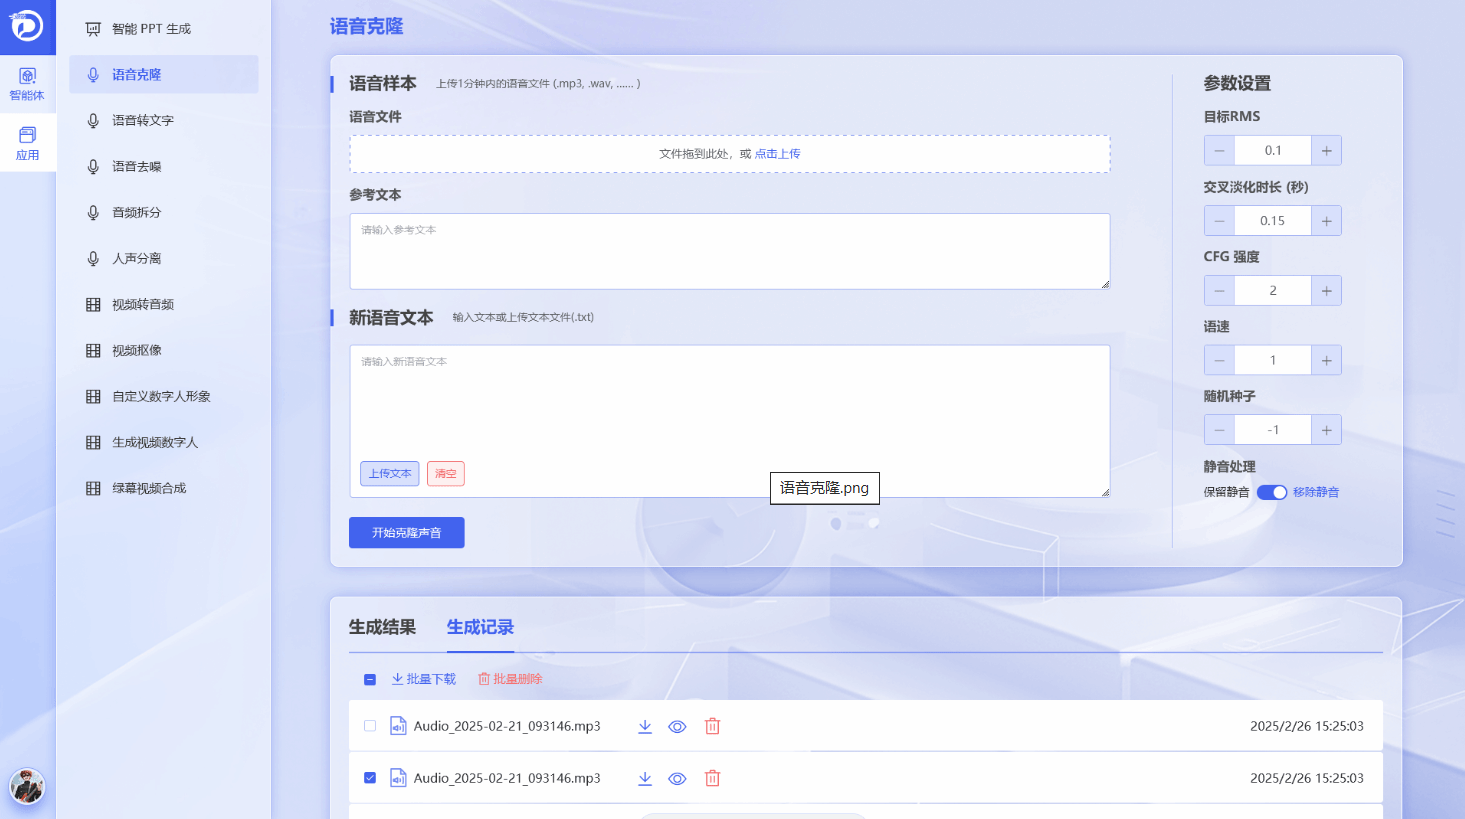Open the 智能体 section in left rail
The height and width of the screenshot is (819, 1465).
[x=27, y=84]
